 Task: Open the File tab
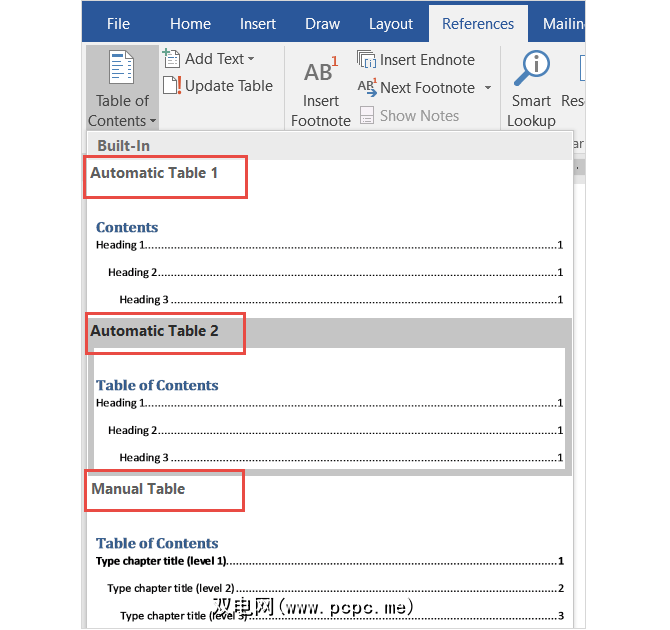[x=118, y=24]
